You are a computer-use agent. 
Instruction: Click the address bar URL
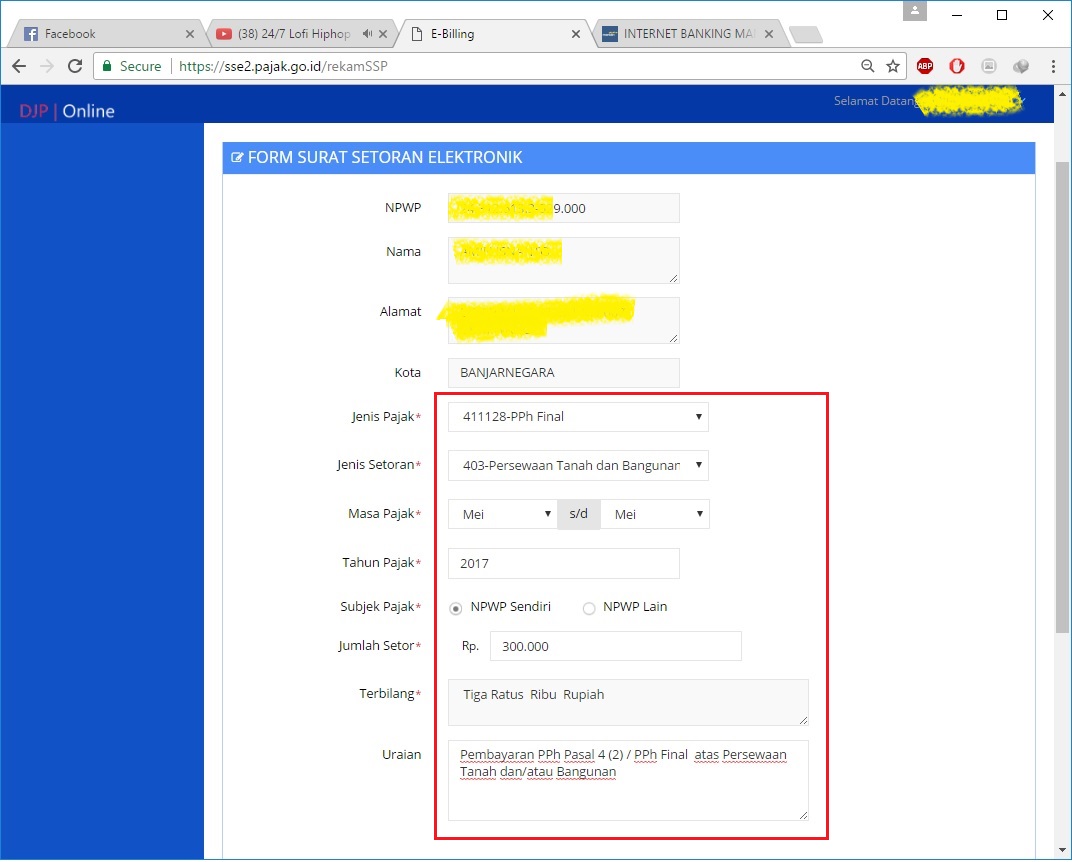283,66
